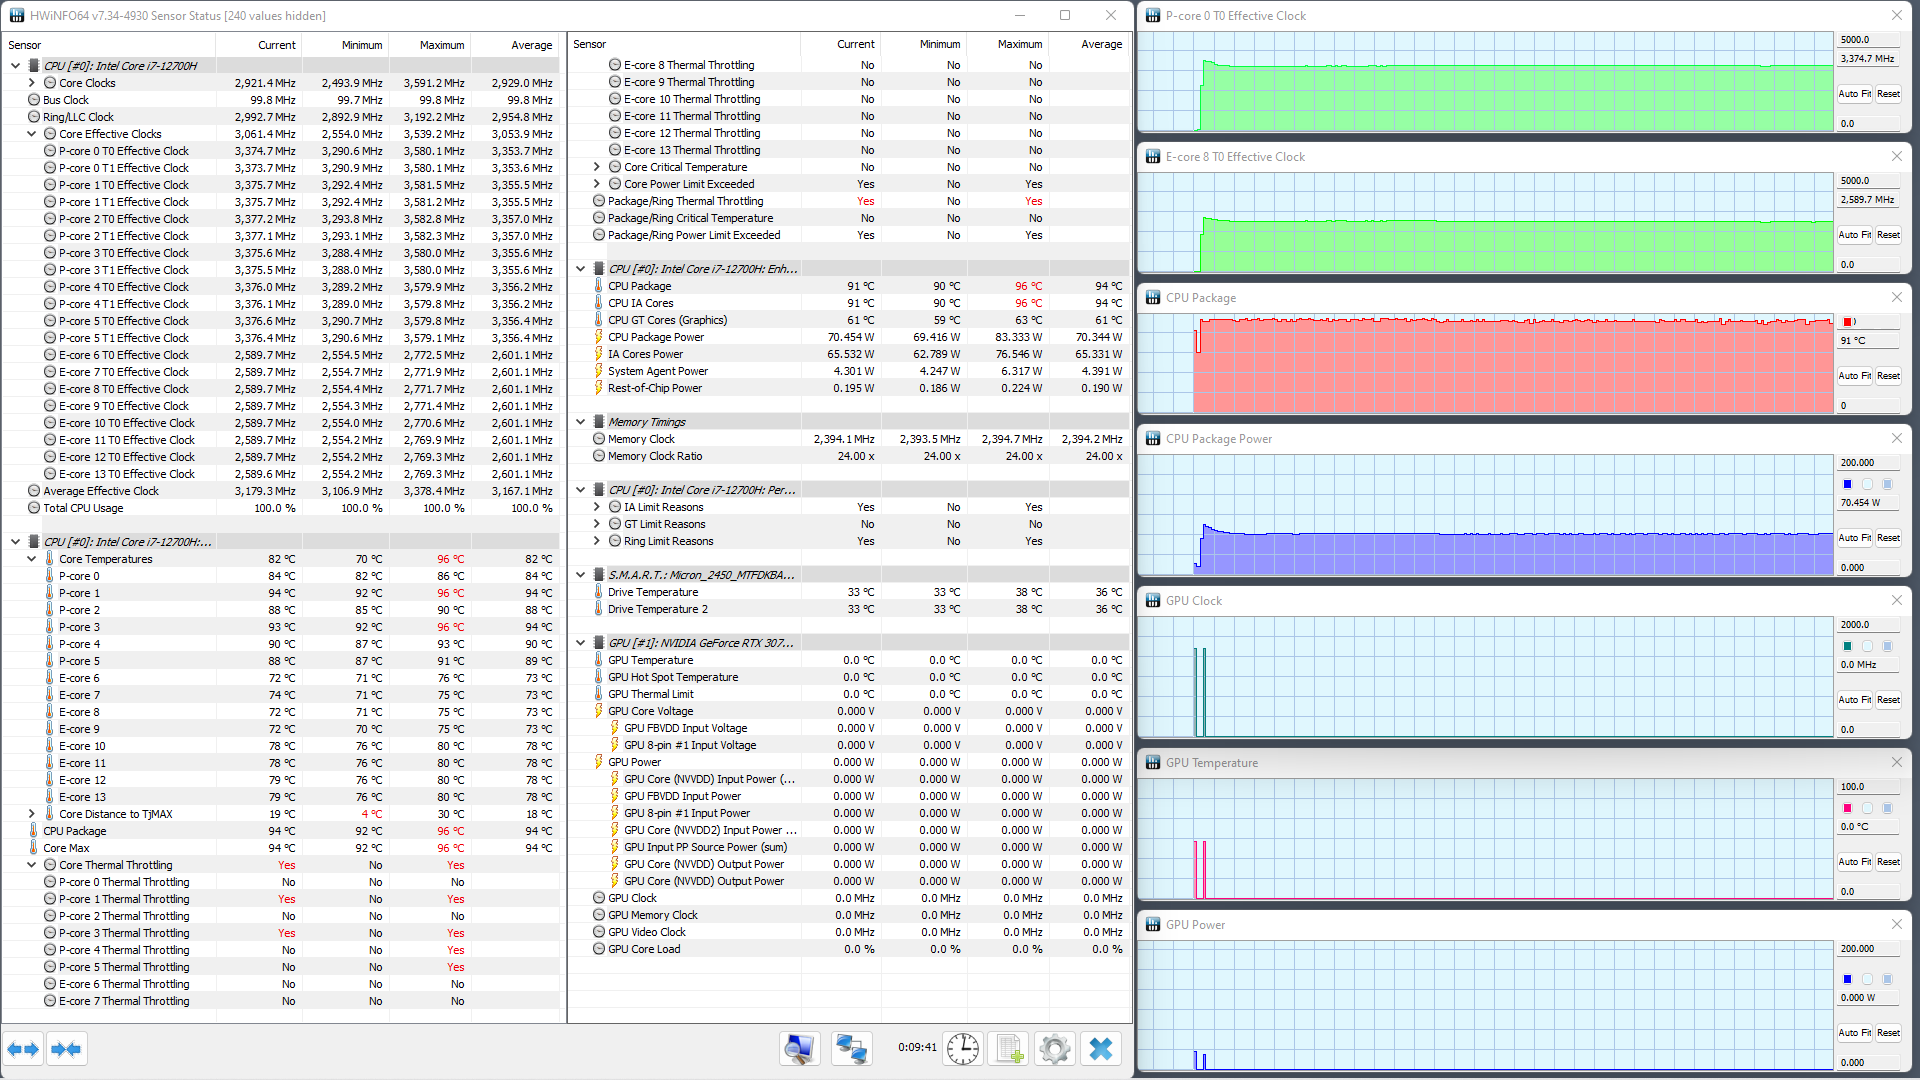Collapse the Core Effective Clocks tree group

tap(32, 134)
